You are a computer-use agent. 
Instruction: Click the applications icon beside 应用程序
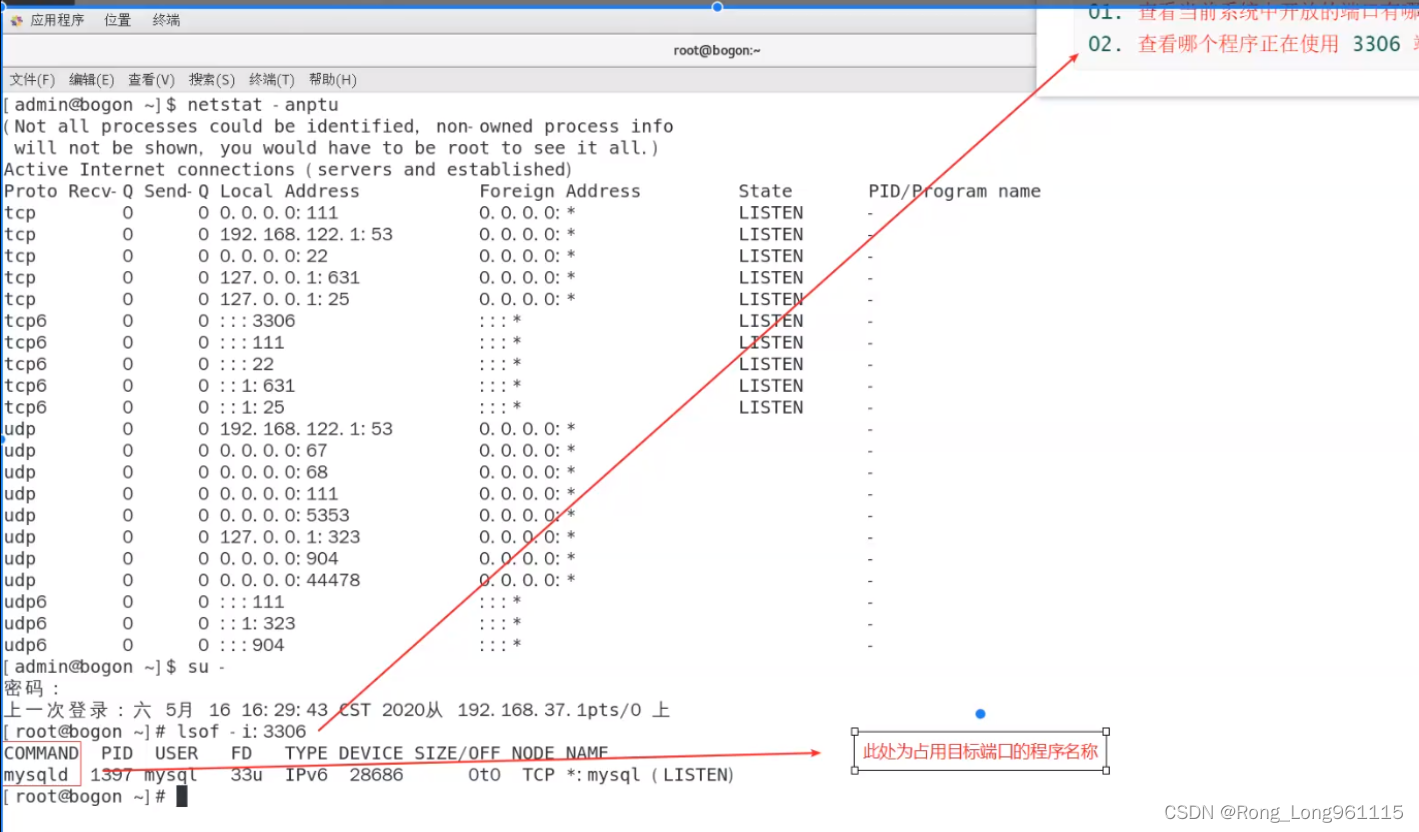16,20
